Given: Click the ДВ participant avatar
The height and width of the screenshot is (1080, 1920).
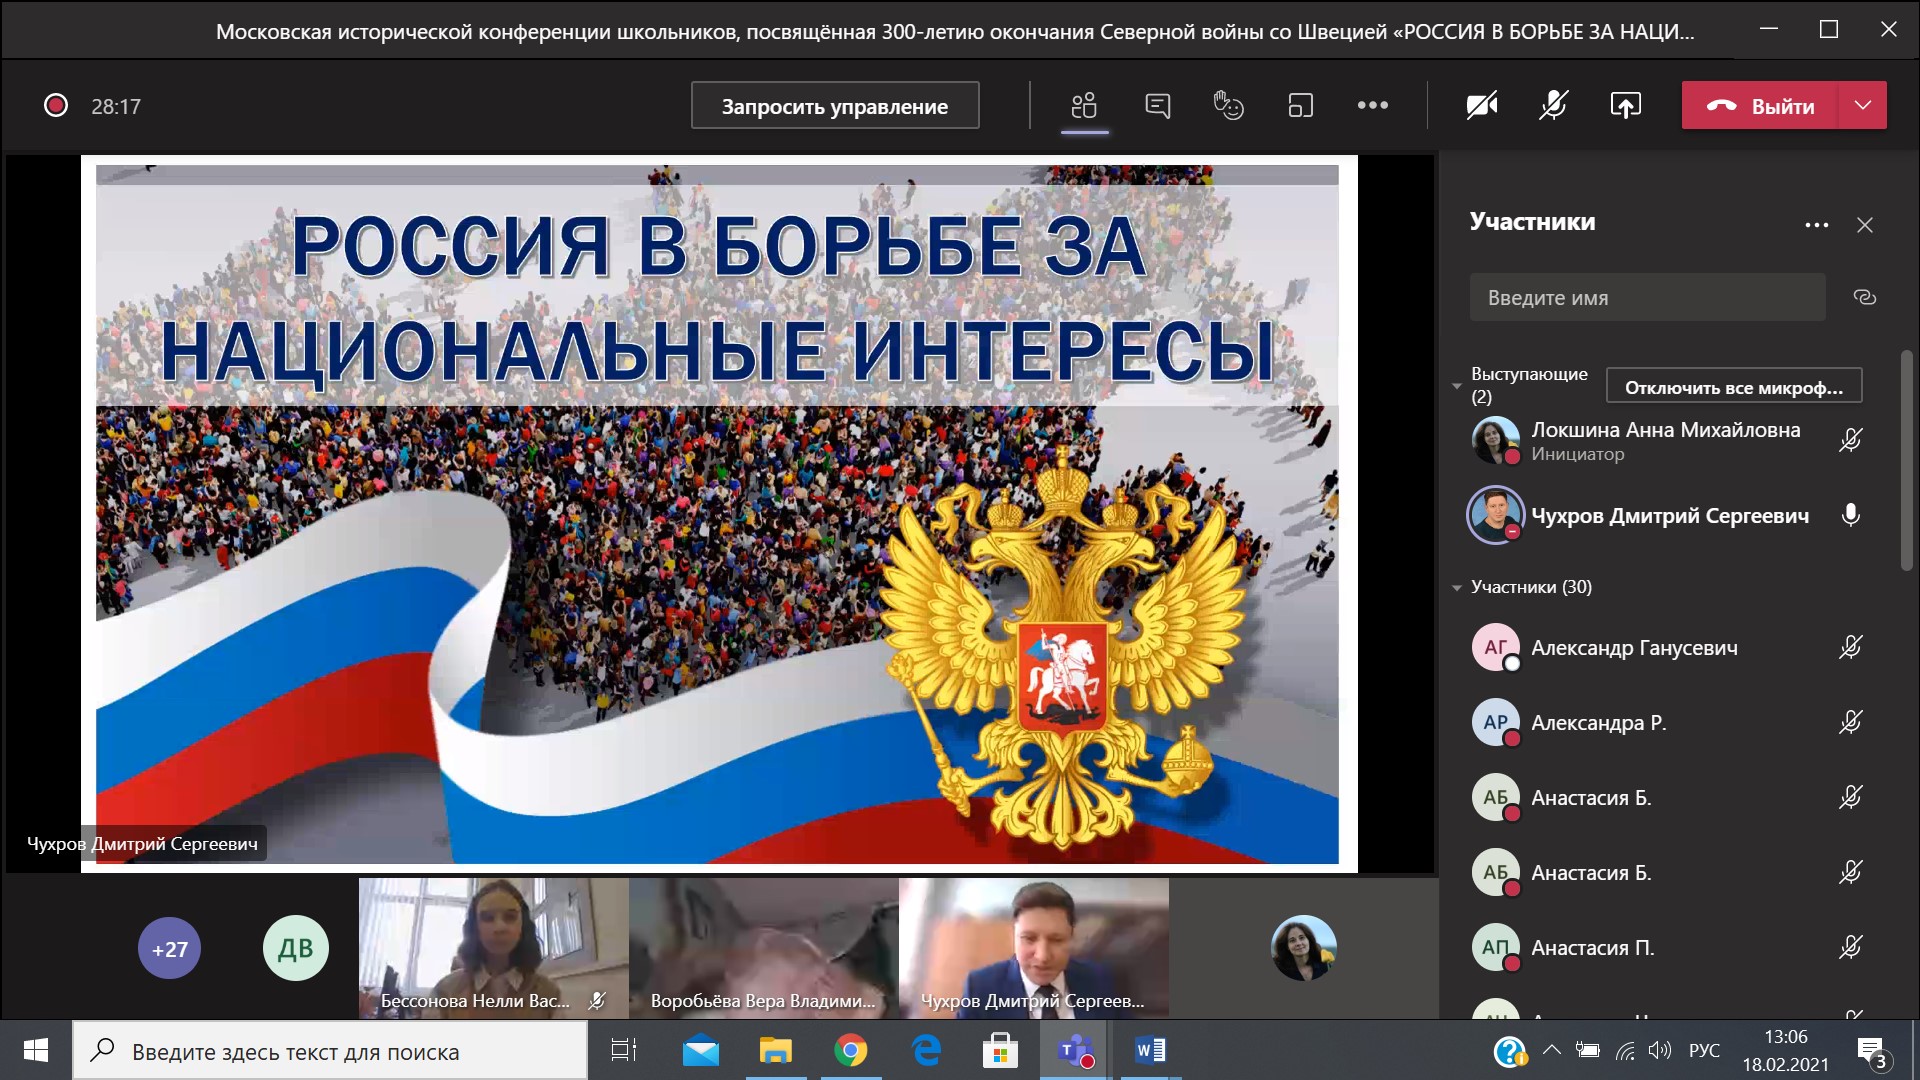Looking at the screenshot, I should click(295, 948).
